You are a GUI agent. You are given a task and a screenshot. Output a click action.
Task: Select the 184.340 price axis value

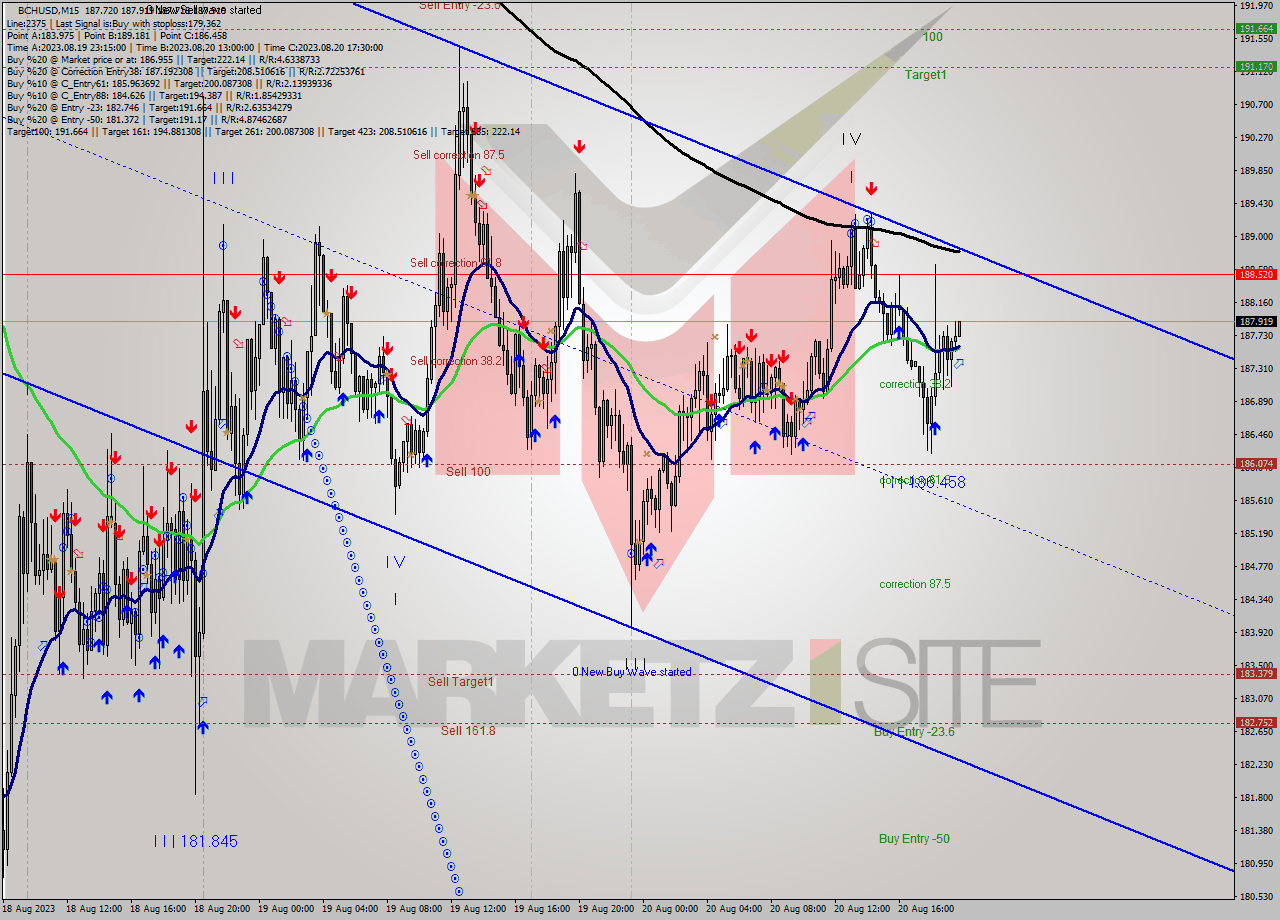pyautogui.click(x=1255, y=599)
